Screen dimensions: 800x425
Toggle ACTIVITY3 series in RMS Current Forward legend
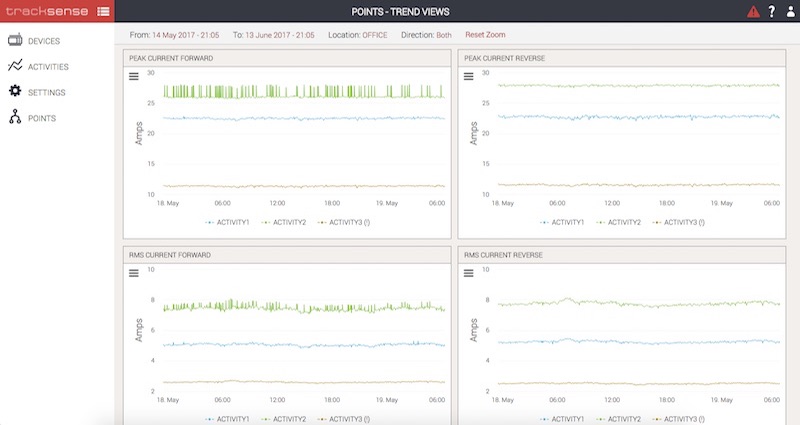(343, 419)
